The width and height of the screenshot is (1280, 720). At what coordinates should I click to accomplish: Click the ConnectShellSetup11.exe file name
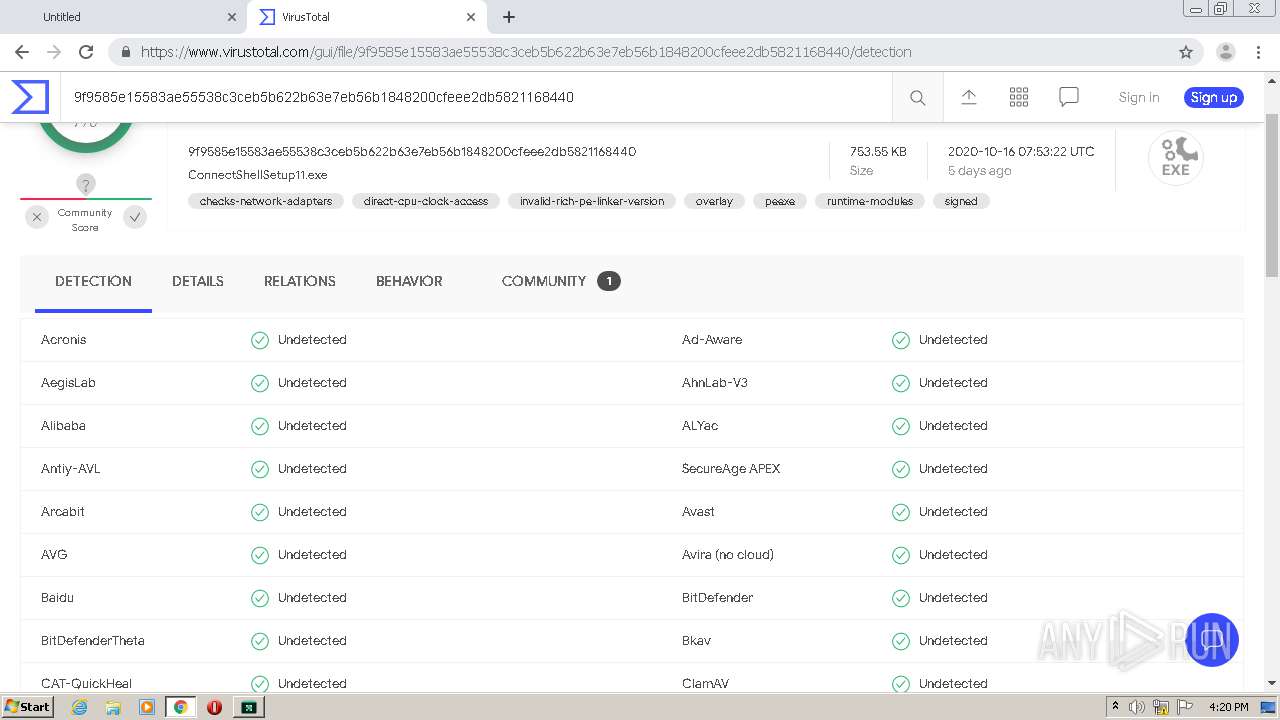tap(258, 175)
